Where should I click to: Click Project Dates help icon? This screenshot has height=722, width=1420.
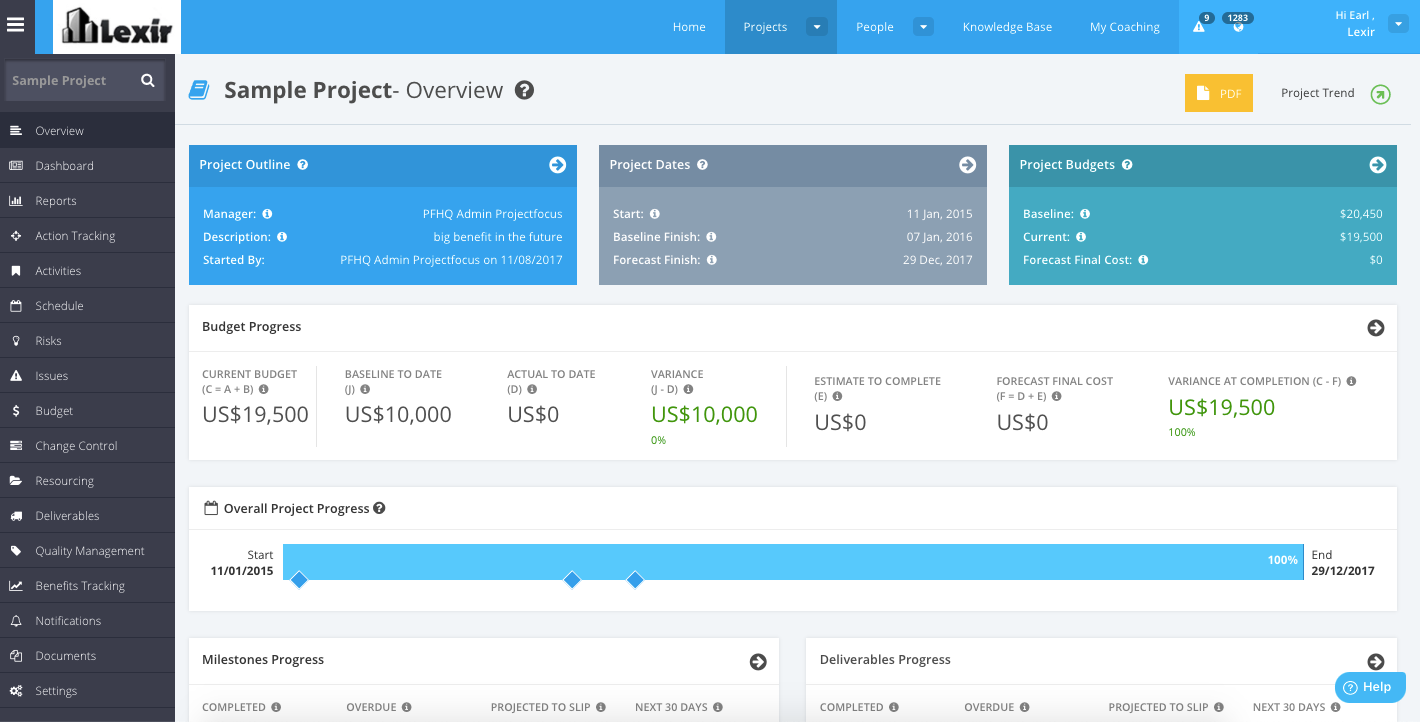click(703, 165)
